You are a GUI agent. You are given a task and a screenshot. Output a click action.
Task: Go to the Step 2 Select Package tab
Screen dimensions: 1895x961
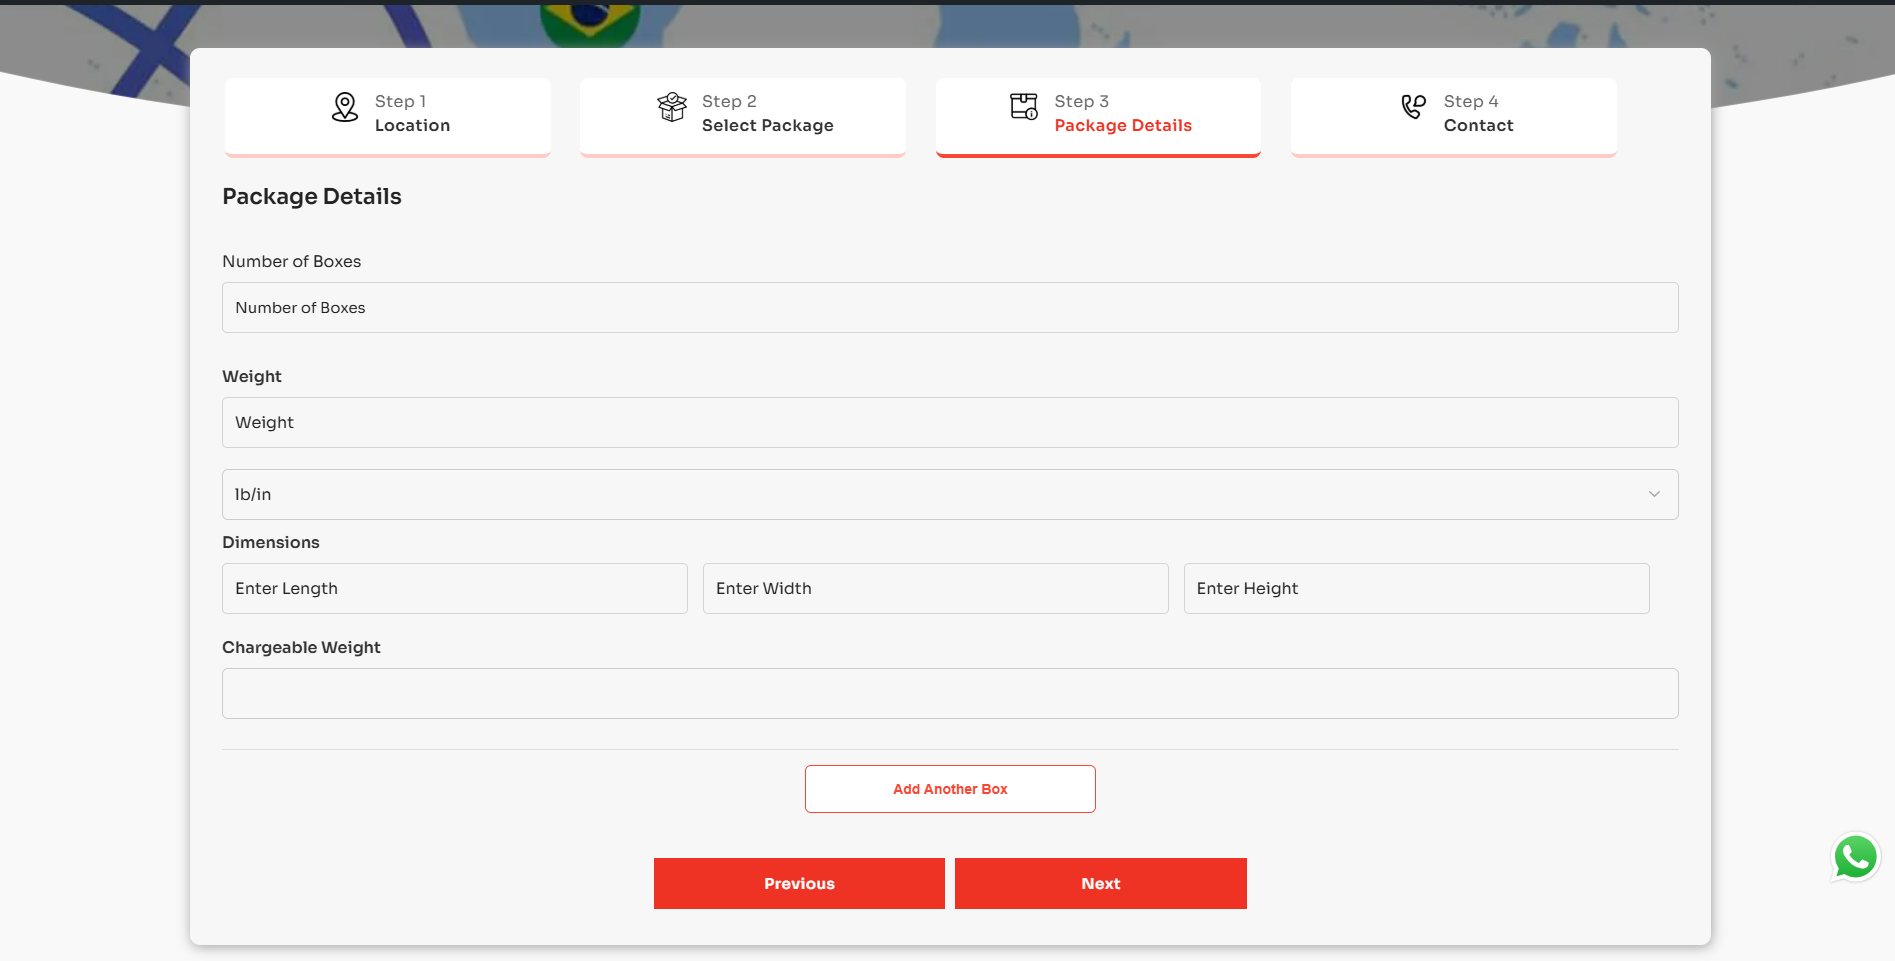pos(743,116)
